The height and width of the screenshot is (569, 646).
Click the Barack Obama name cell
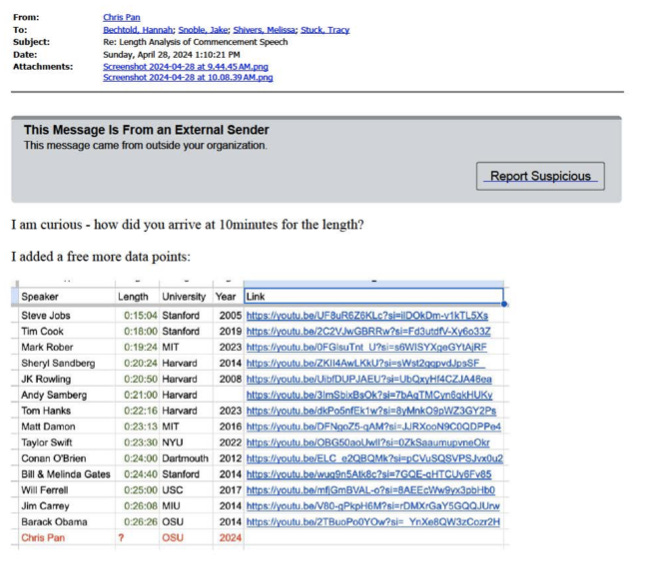(x=67, y=522)
